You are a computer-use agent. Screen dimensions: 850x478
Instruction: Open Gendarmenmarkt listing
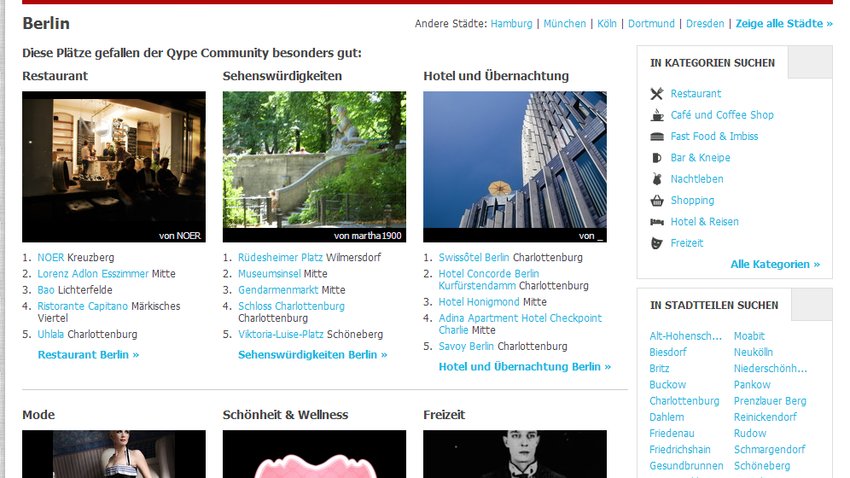point(278,290)
